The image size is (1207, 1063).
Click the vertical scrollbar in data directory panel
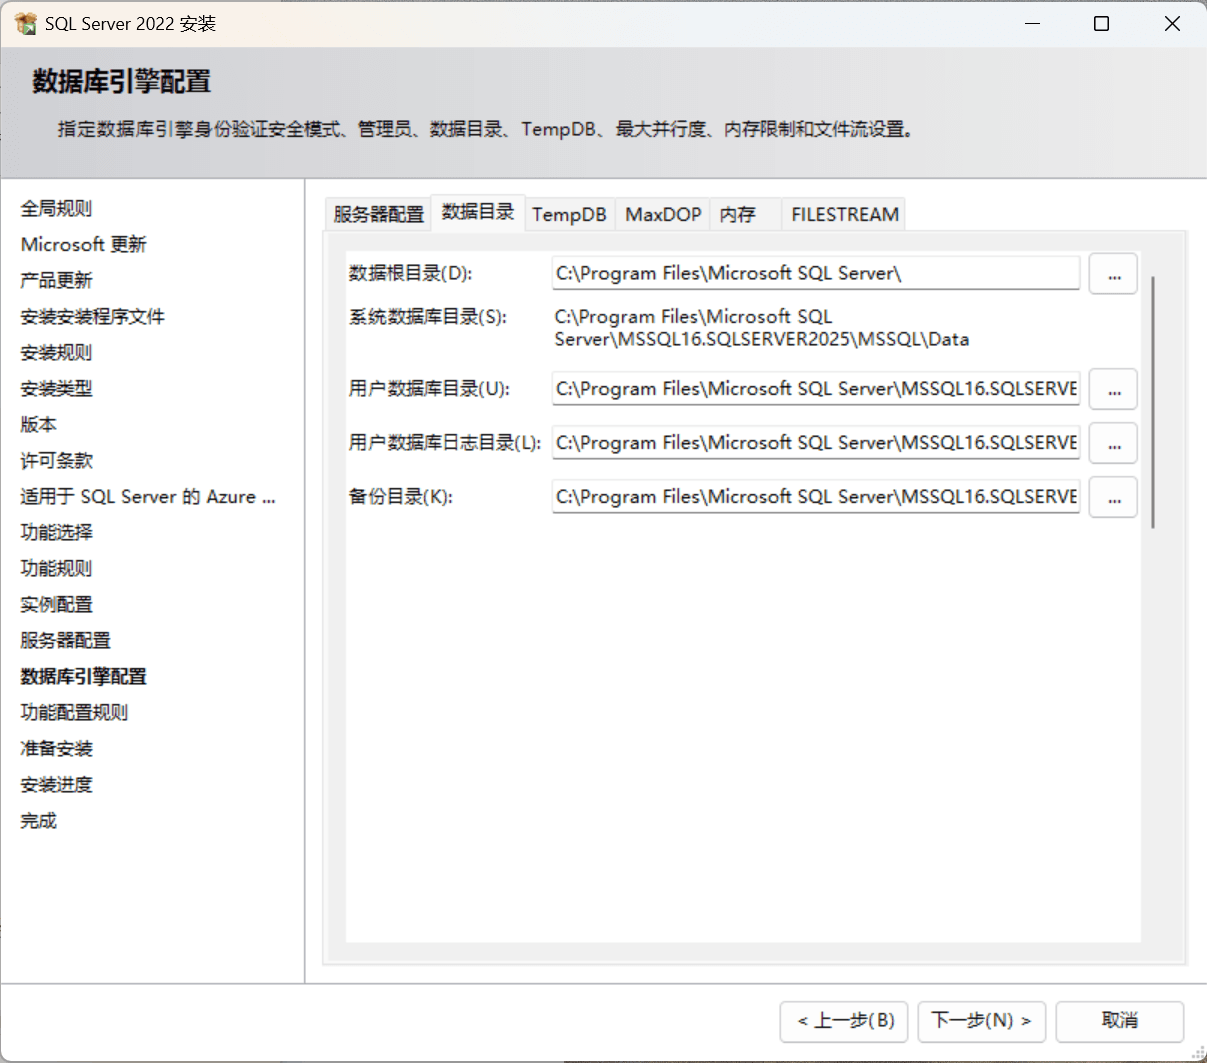click(x=1153, y=402)
